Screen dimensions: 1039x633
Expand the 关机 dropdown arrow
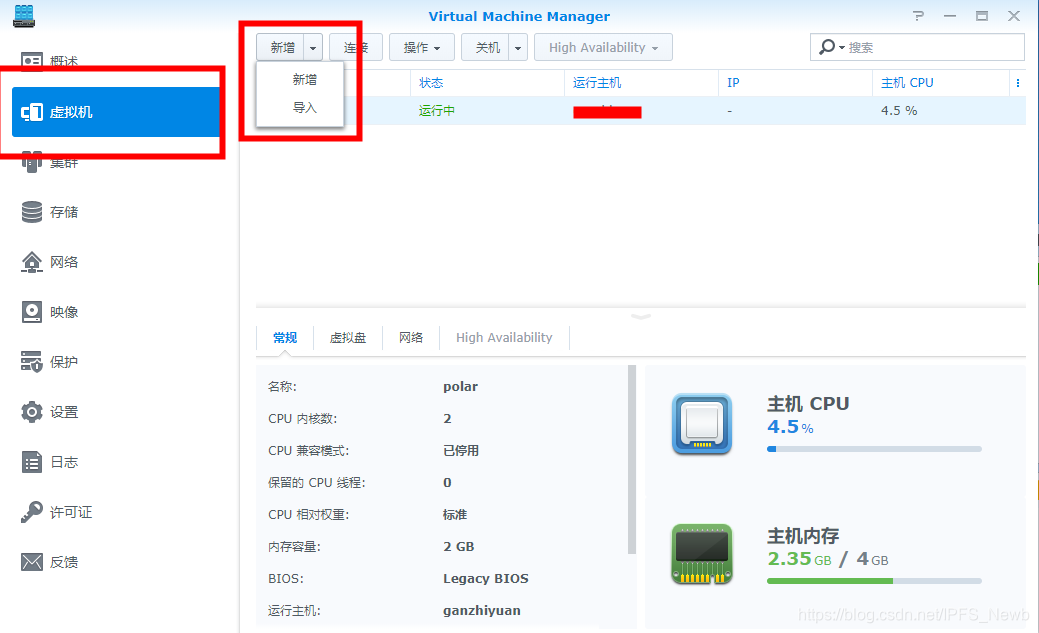(518, 48)
